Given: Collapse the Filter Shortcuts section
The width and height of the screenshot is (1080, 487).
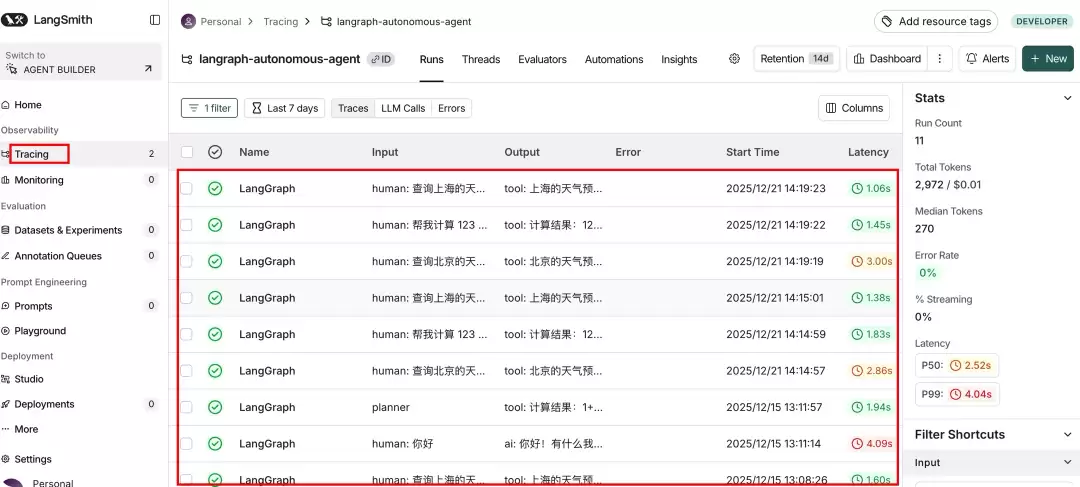Looking at the screenshot, I should [x=1068, y=435].
